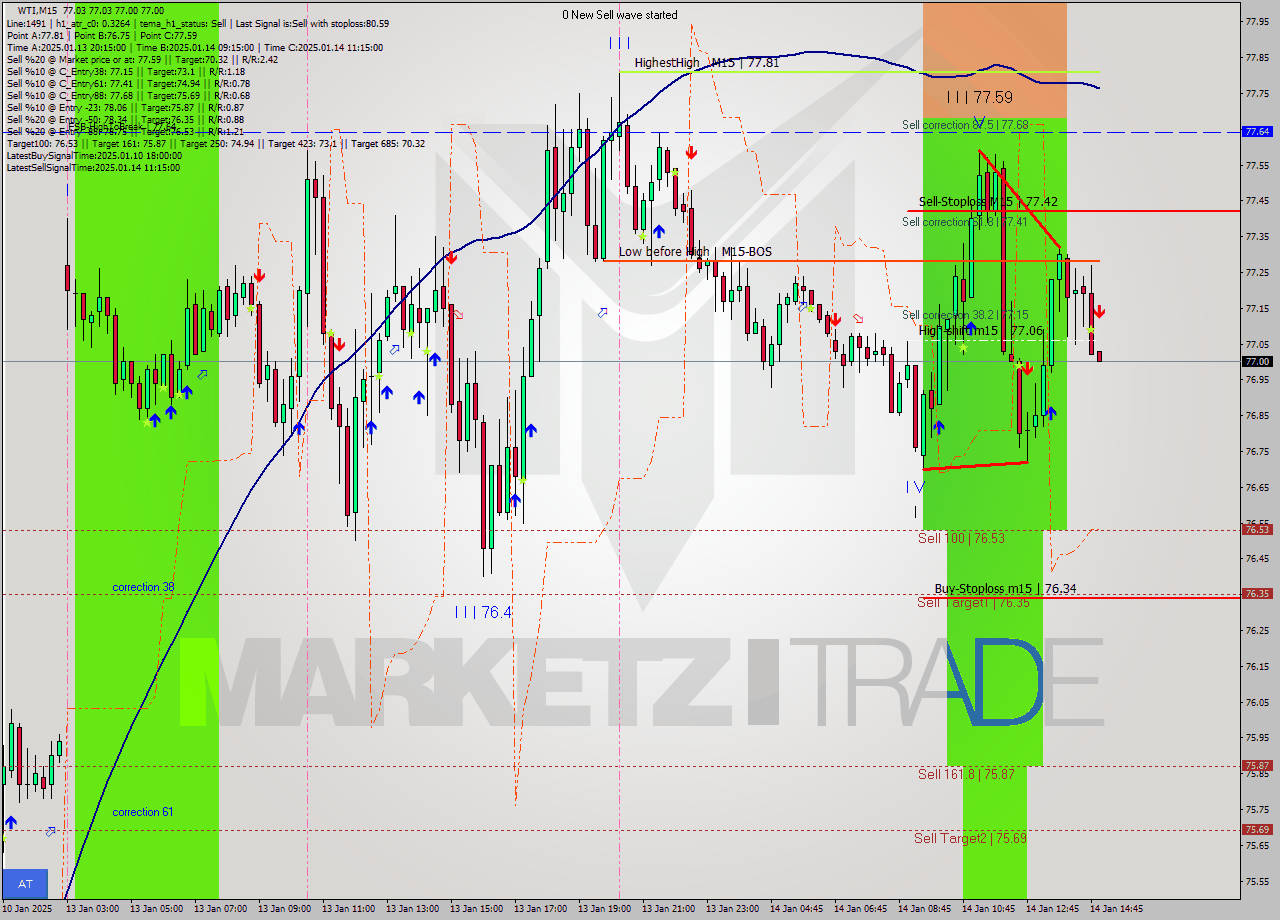The width and height of the screenshot is (1280, 920).
Task: Click the 'Sell 100 | 76.53' label
Action: (961, 538)
